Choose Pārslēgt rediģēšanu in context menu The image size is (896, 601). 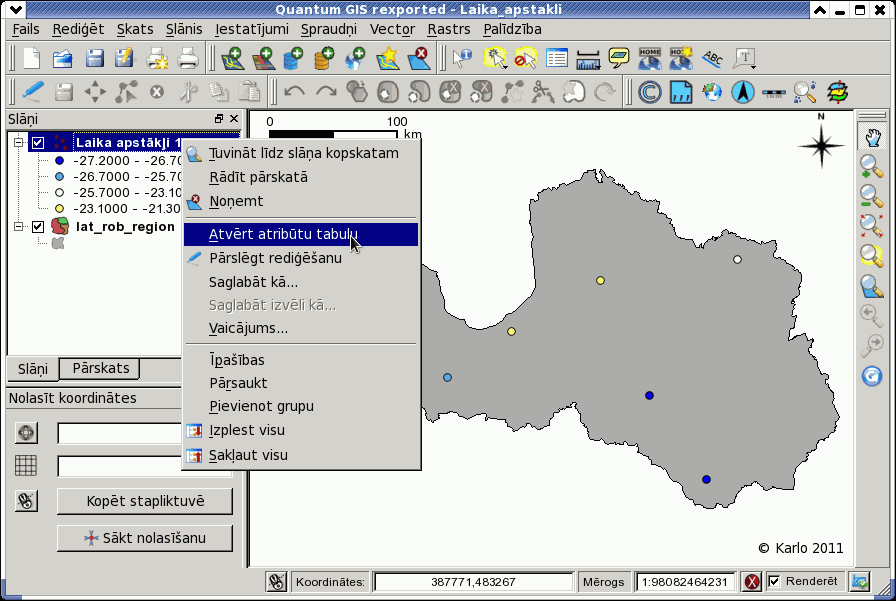pos(301,258)
